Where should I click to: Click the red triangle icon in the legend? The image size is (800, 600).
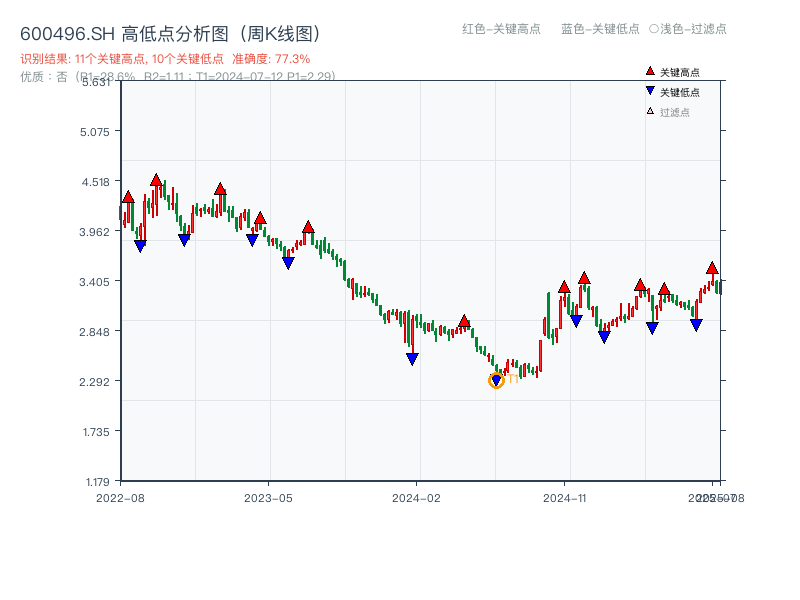(x=650, y=72)
